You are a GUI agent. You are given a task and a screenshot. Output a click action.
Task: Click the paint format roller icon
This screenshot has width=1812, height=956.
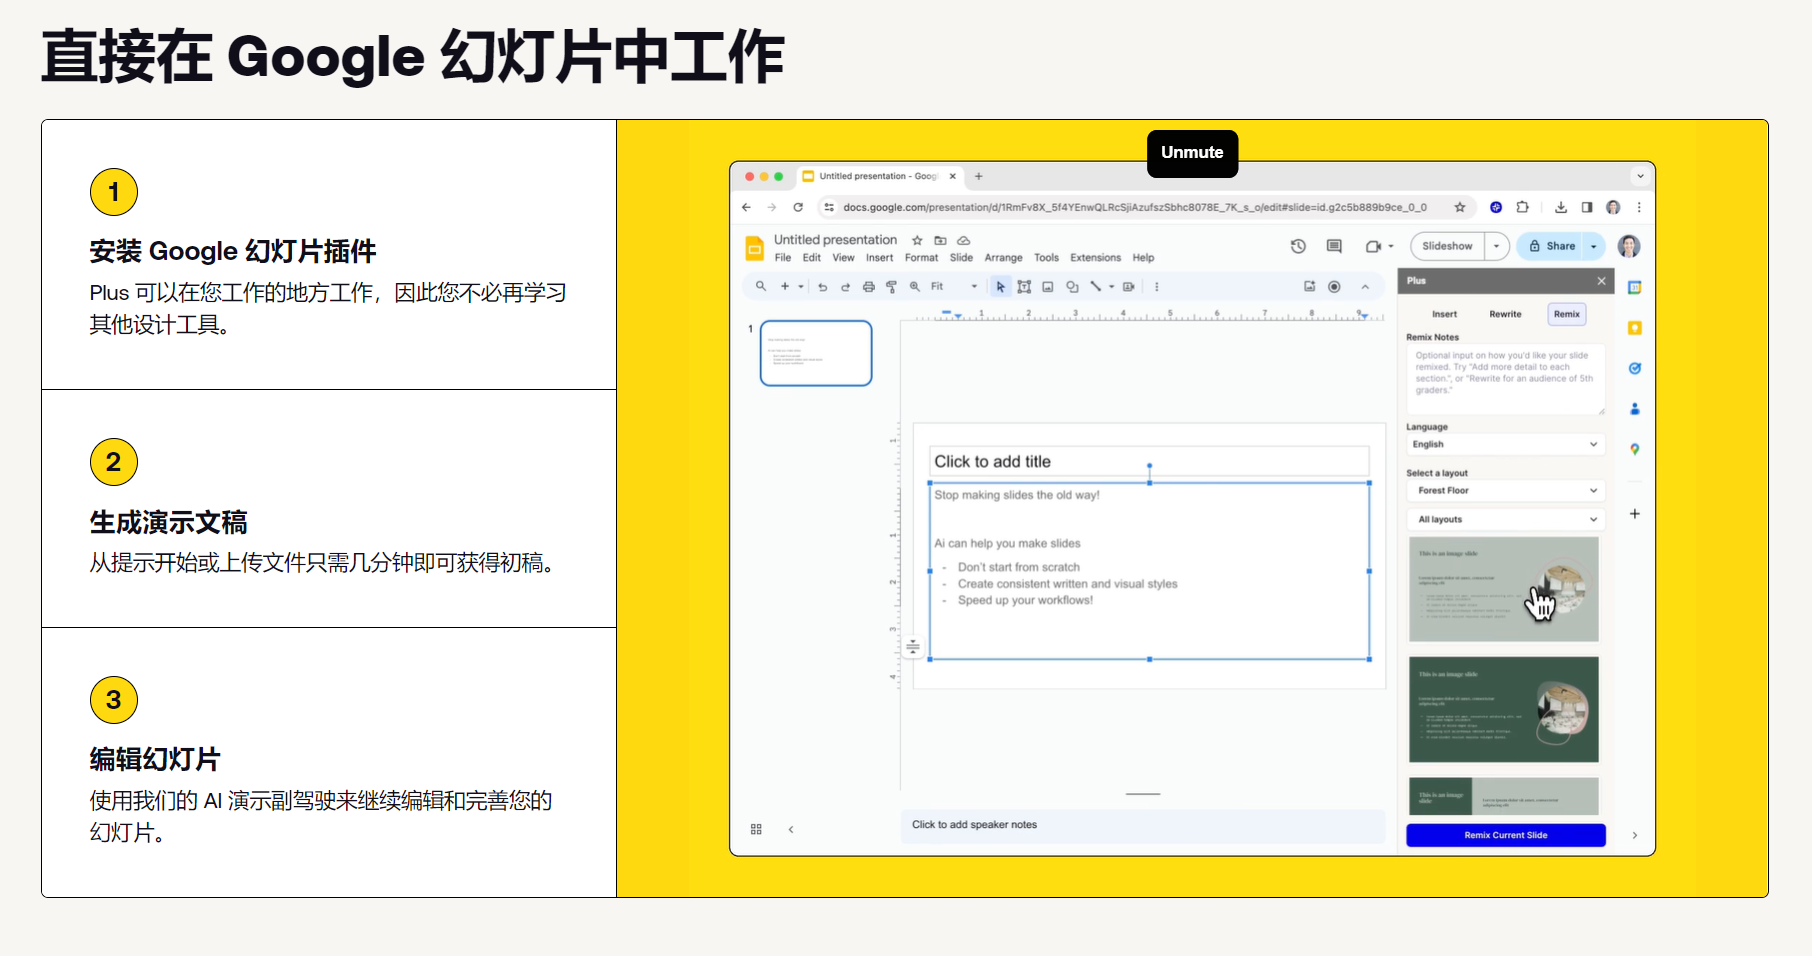891,287
